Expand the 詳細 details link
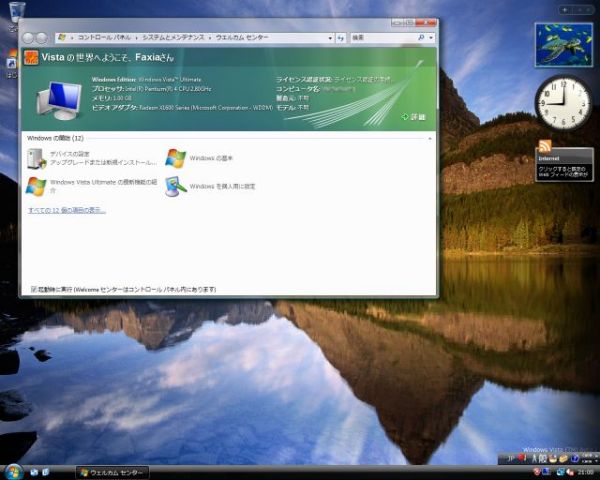The image size is (600, 480). click(x=413, y=117)
